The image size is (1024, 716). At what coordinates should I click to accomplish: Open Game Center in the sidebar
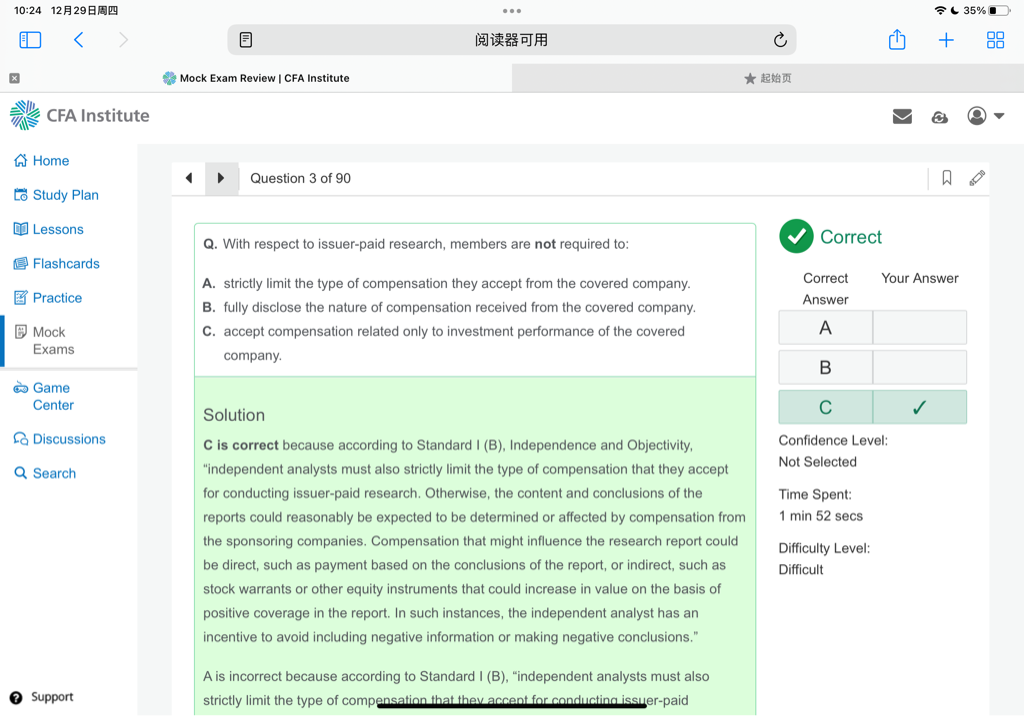(x=44, y=397)
